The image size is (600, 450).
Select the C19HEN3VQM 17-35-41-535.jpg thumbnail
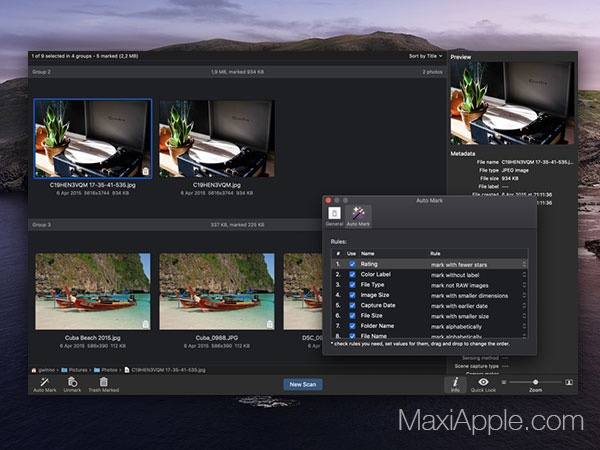93,139
